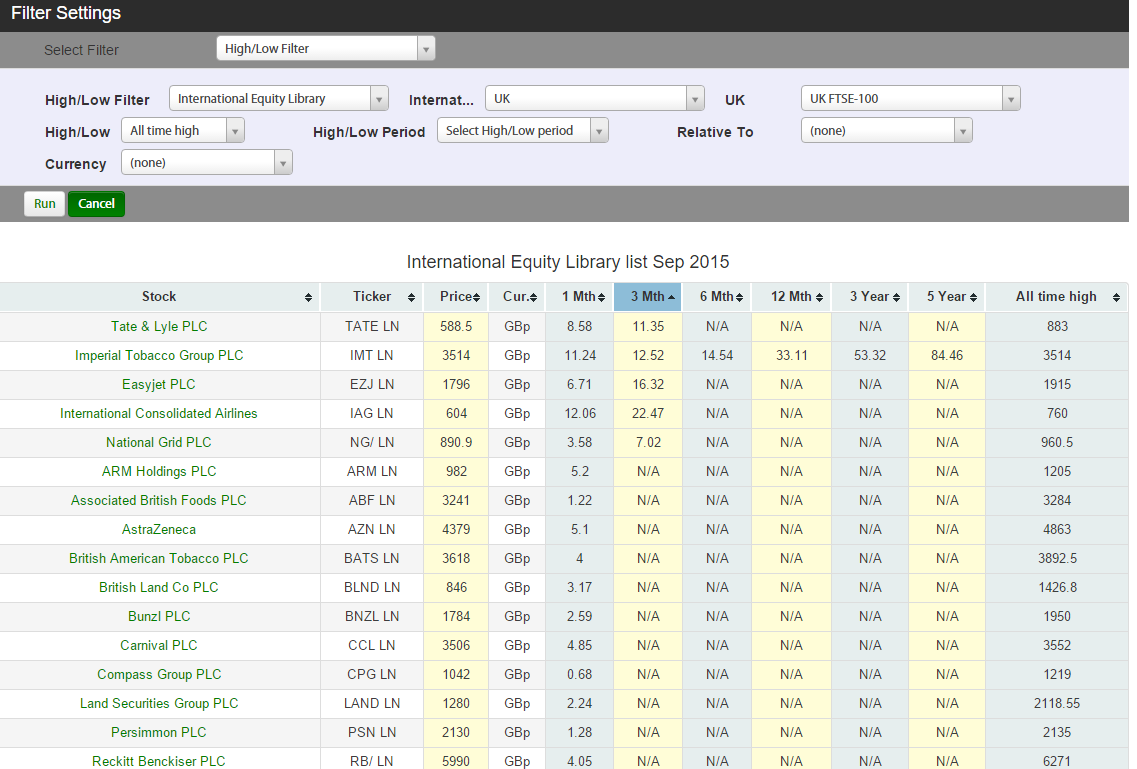Sort the 1 Mth column

tap(601, 298)
